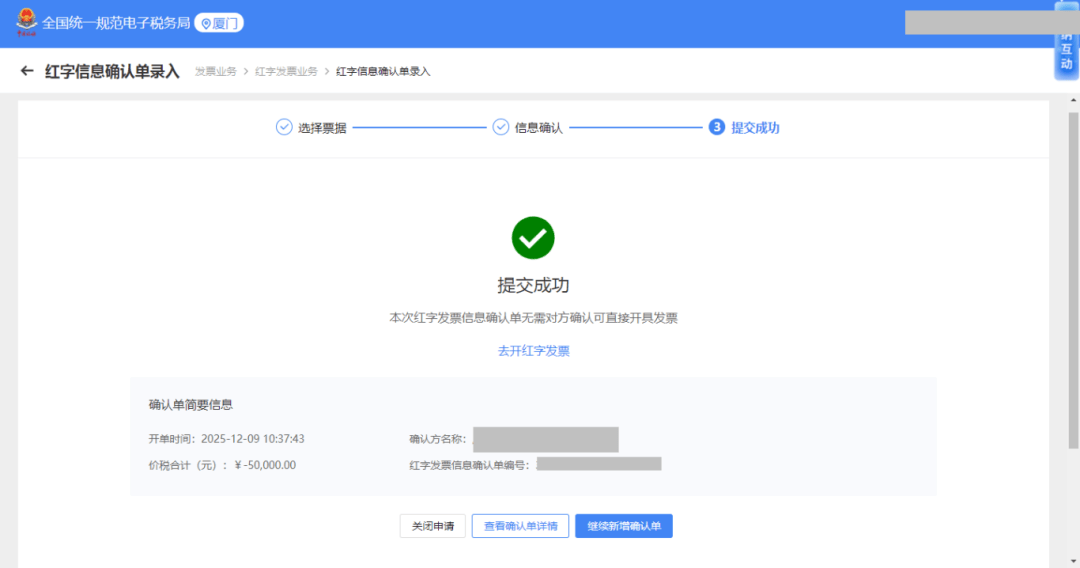
Task: Click the last breadcrumb item 红字信息确认单录入
Action: (x=383, y=72)
